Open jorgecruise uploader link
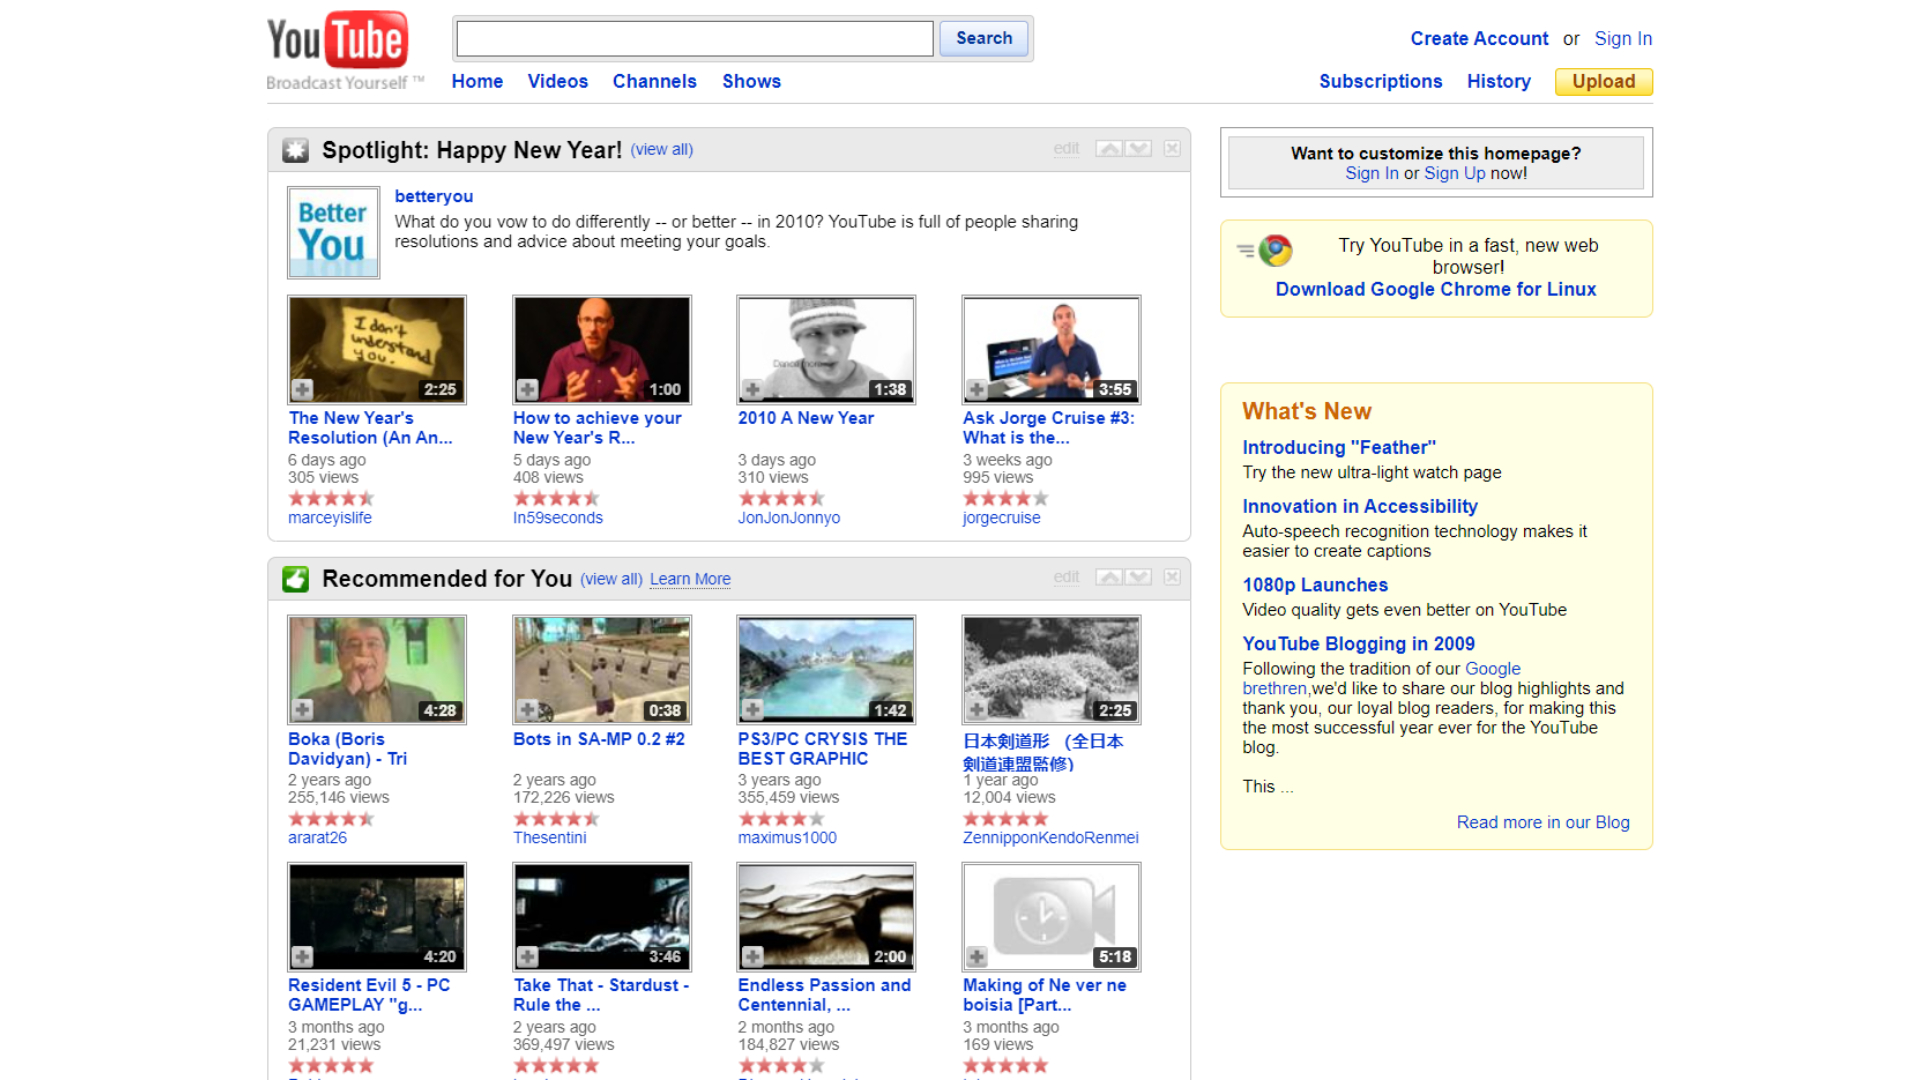The height and width of the screenshot is (1080, 1920). point(1001,517)
